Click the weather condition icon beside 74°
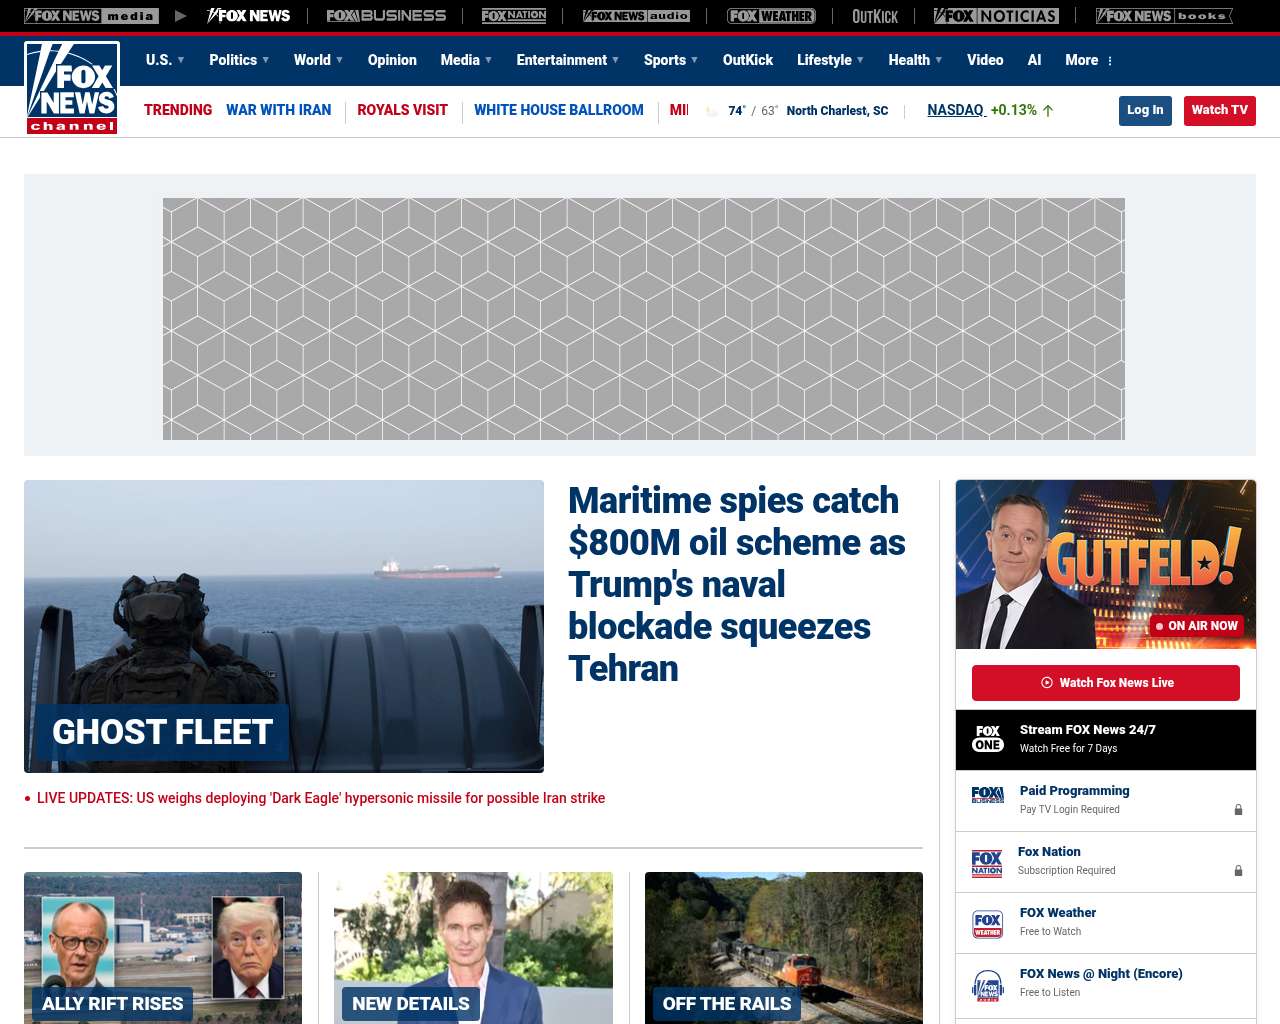 tap(712, 111)
